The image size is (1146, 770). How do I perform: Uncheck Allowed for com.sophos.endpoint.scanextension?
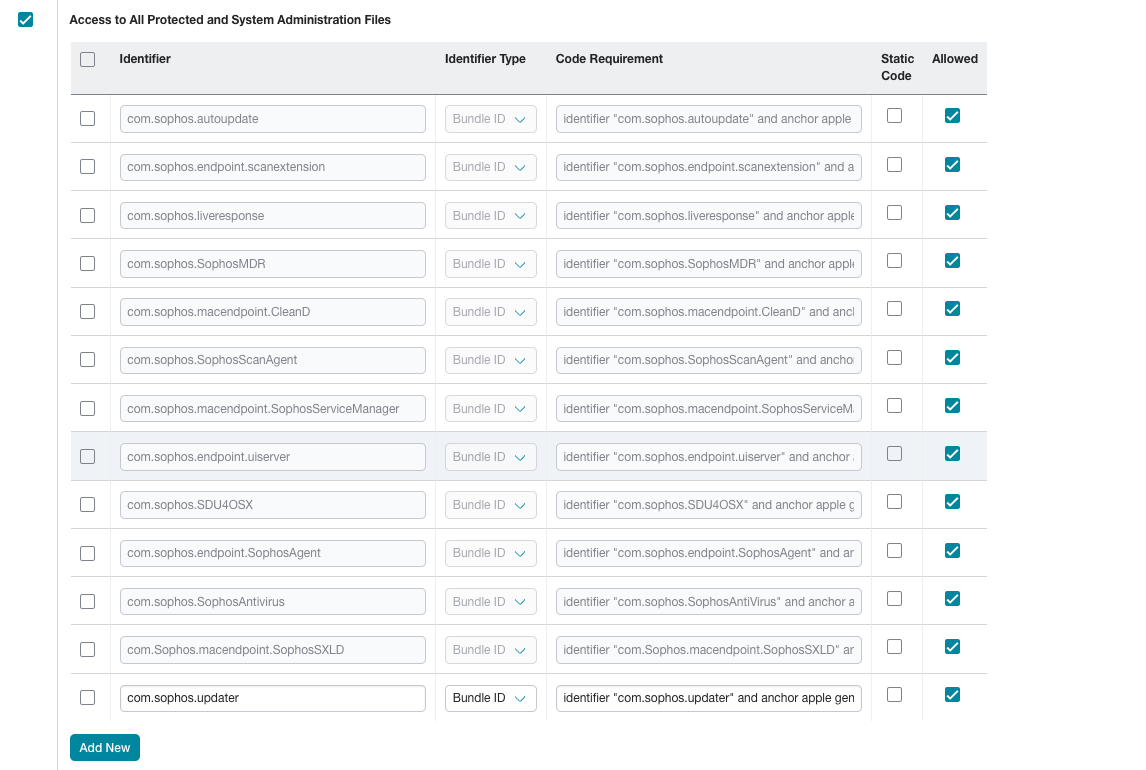point(952,164)
